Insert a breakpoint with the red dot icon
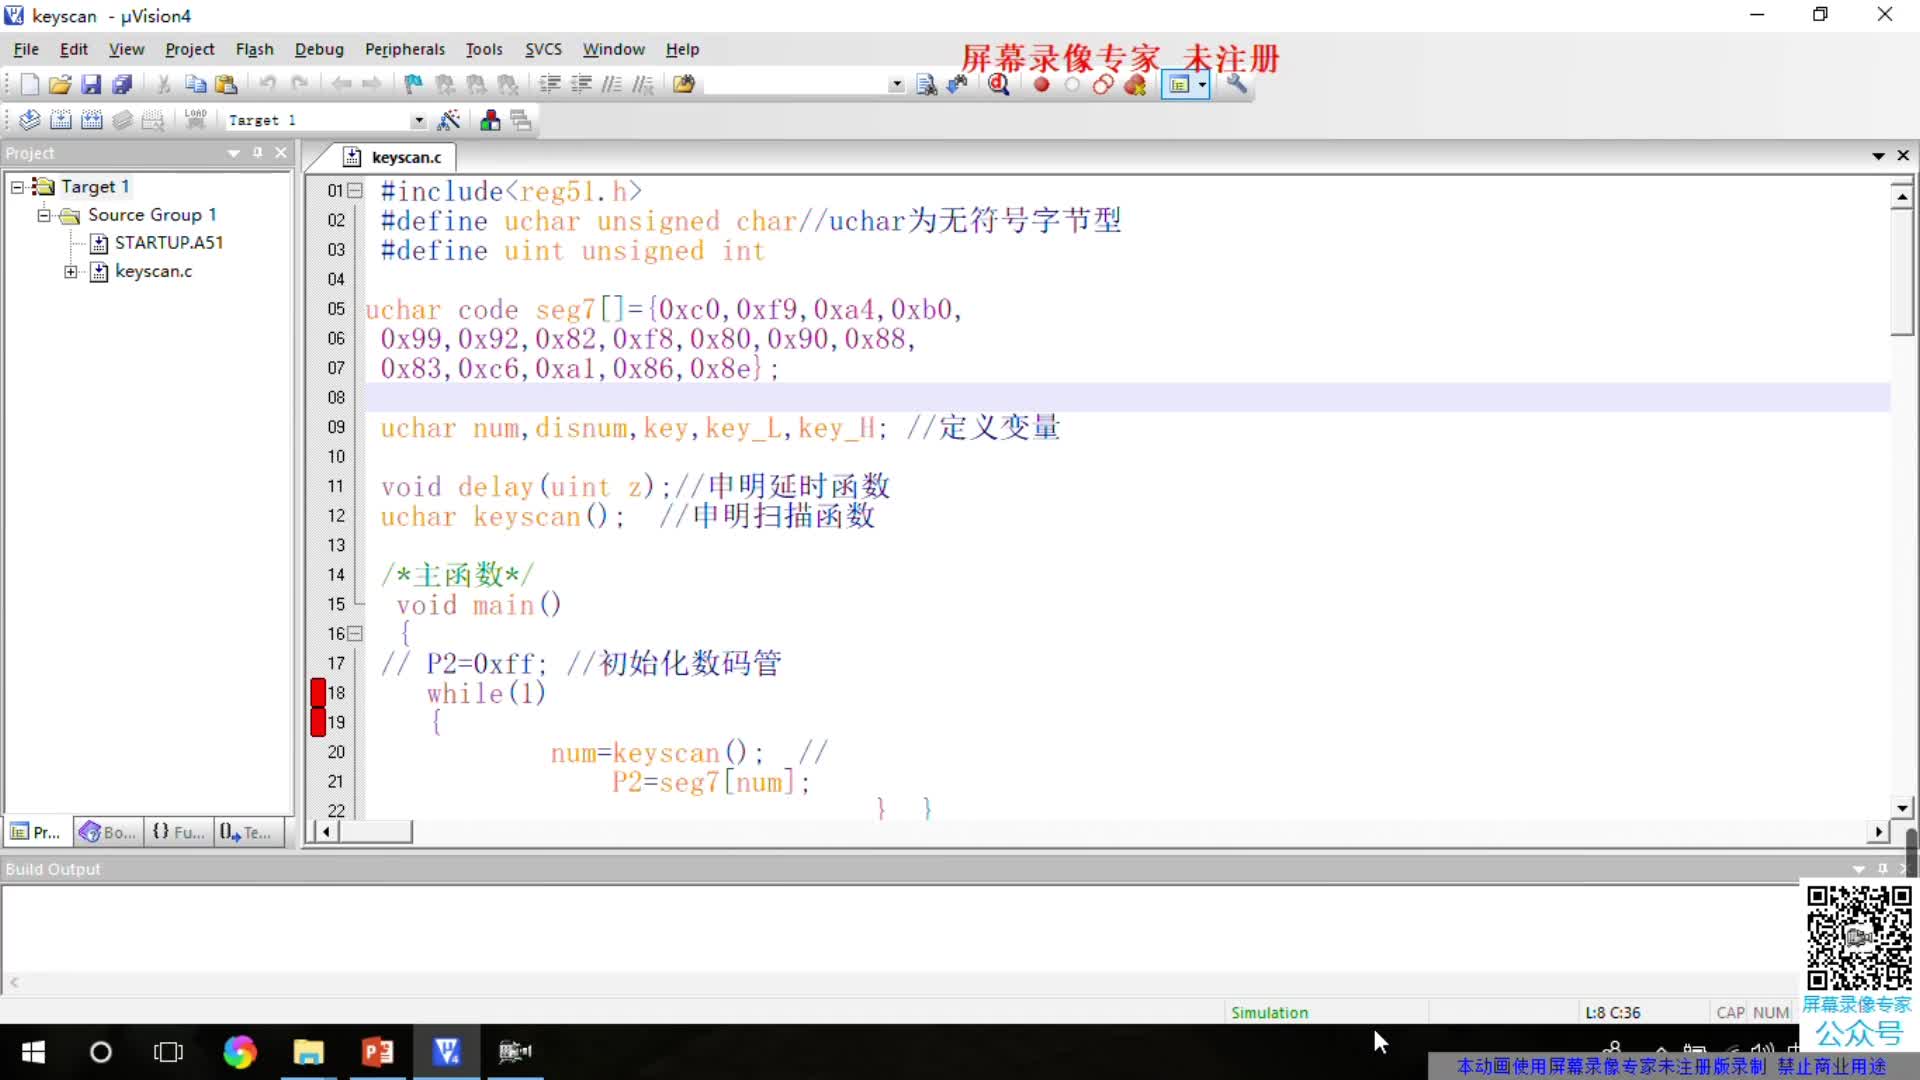Image resolution: width=1920 pixels, height=1080 pixels. pos(1041,85)
